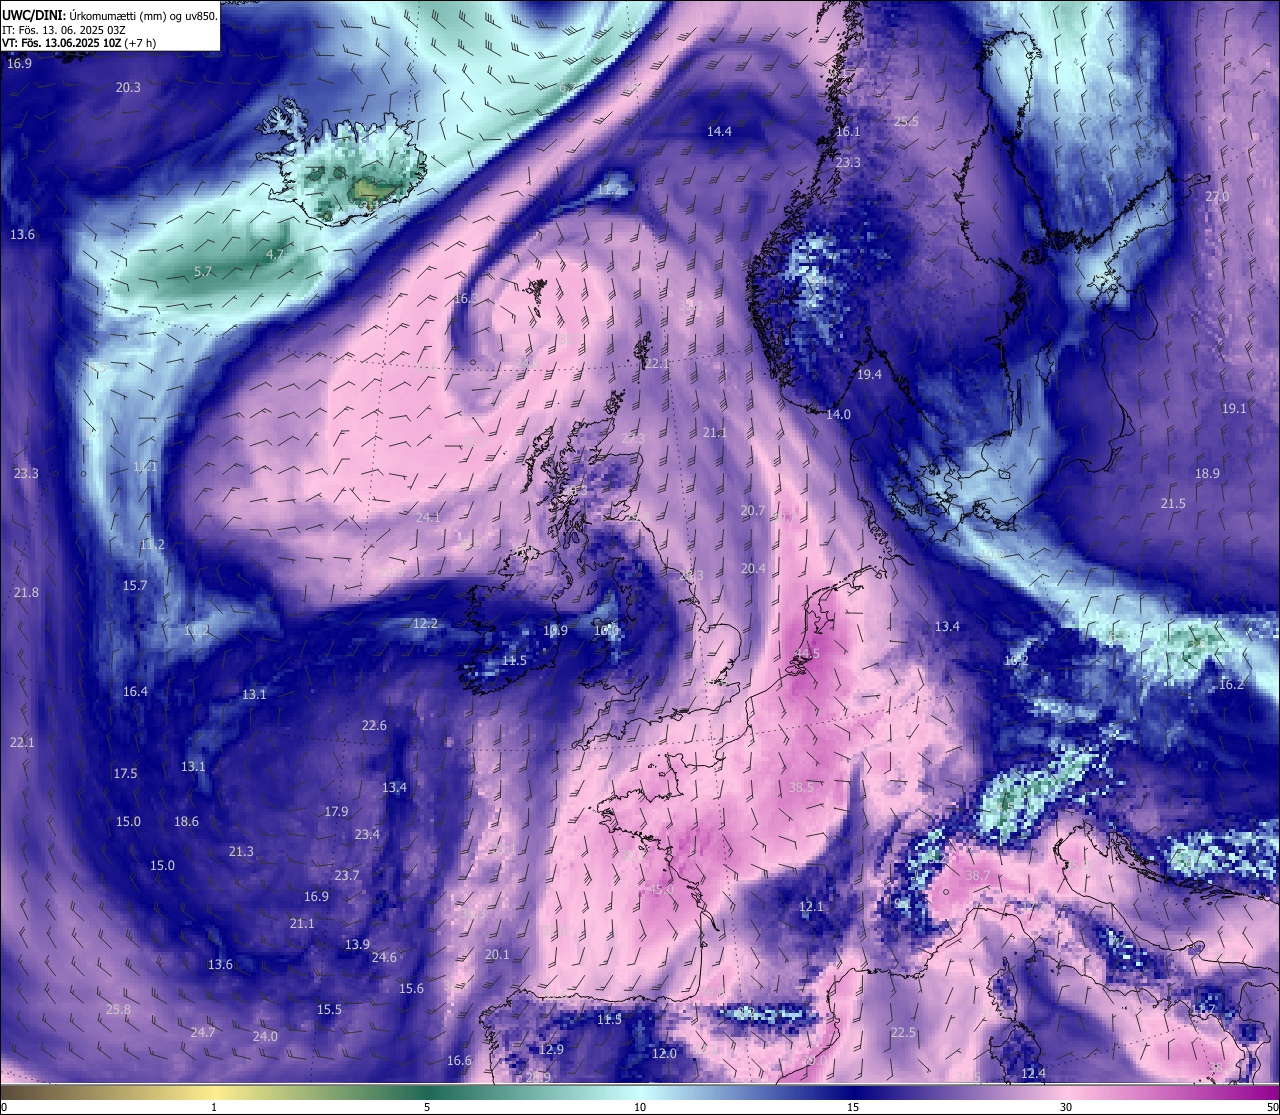Click the 15.6 value northwest of Spain
1280x1115 pixels.
pos(411,988)
